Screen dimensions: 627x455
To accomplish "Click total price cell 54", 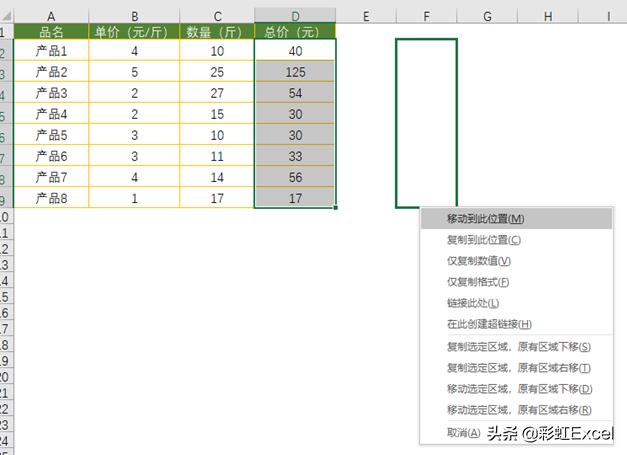I will (295, 93).
